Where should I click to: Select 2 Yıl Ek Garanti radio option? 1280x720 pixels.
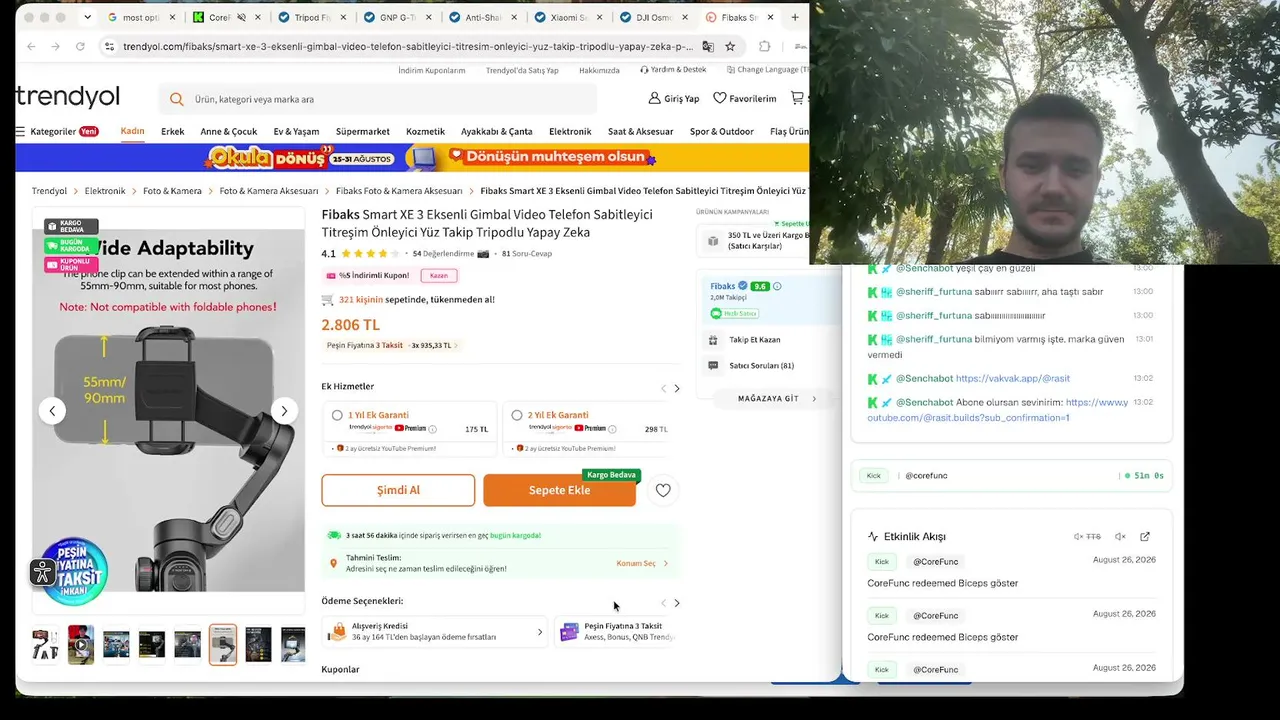pyautogui.click(x=516, y=415)
